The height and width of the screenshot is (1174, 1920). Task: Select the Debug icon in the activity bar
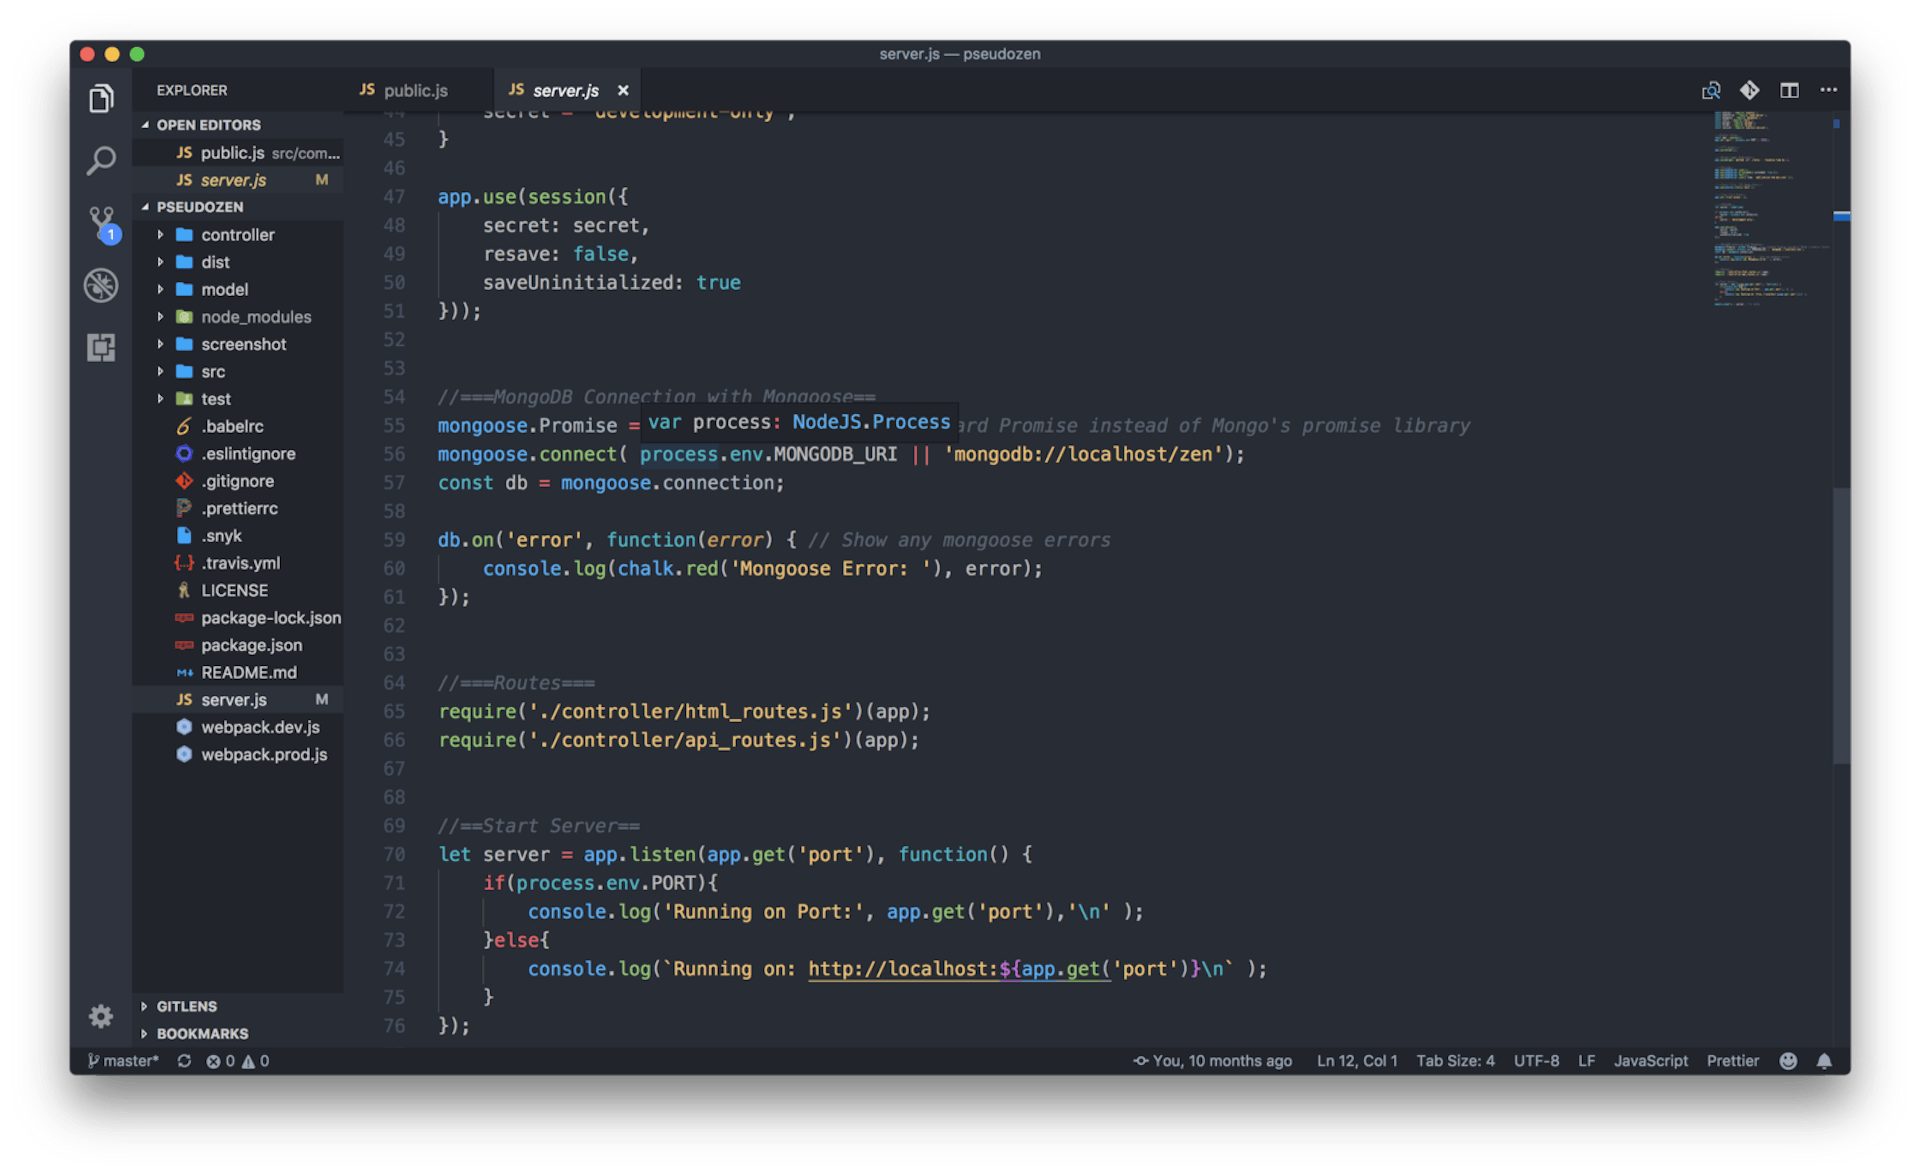(101, 285)
